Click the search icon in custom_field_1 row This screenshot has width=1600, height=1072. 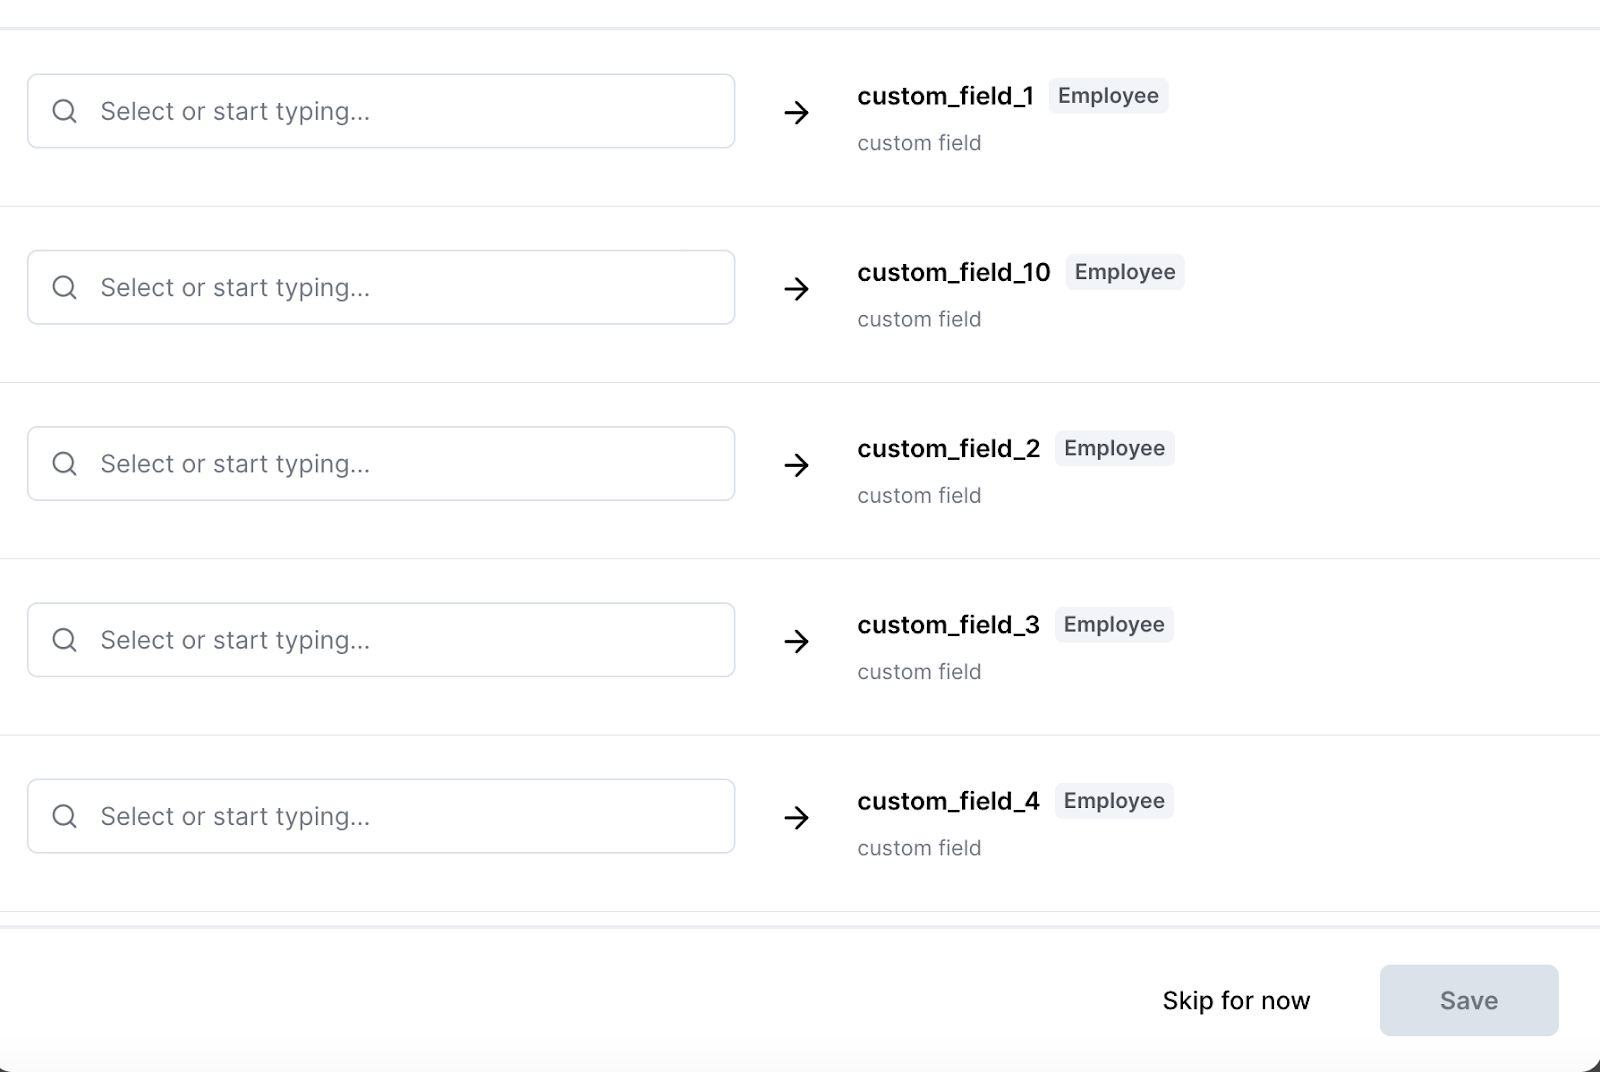pyautogui.click(x=65, y=111)
